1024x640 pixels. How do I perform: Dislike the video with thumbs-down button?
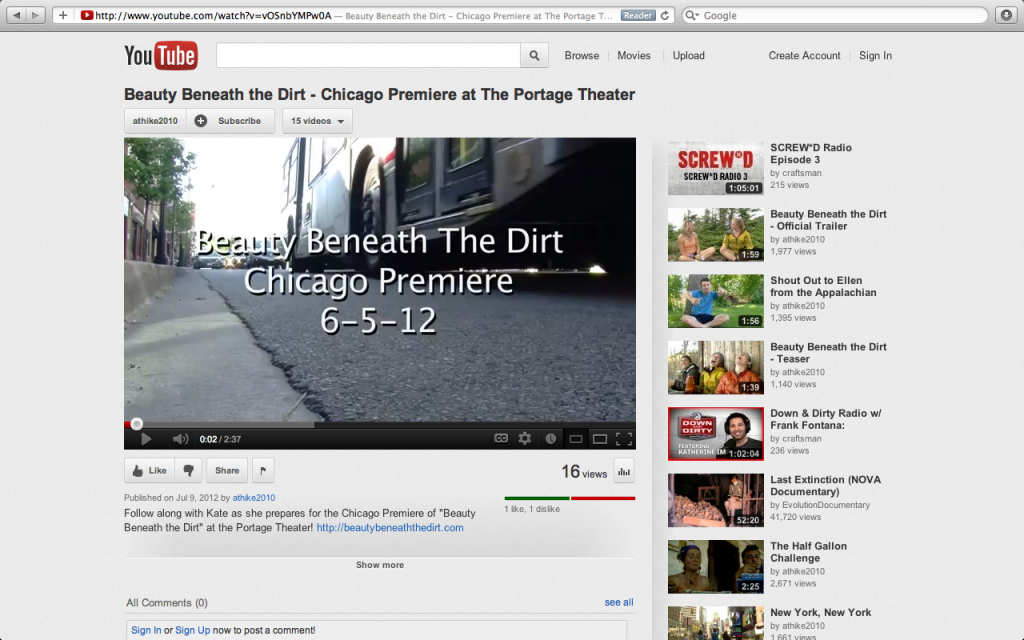tap(188, 470)
